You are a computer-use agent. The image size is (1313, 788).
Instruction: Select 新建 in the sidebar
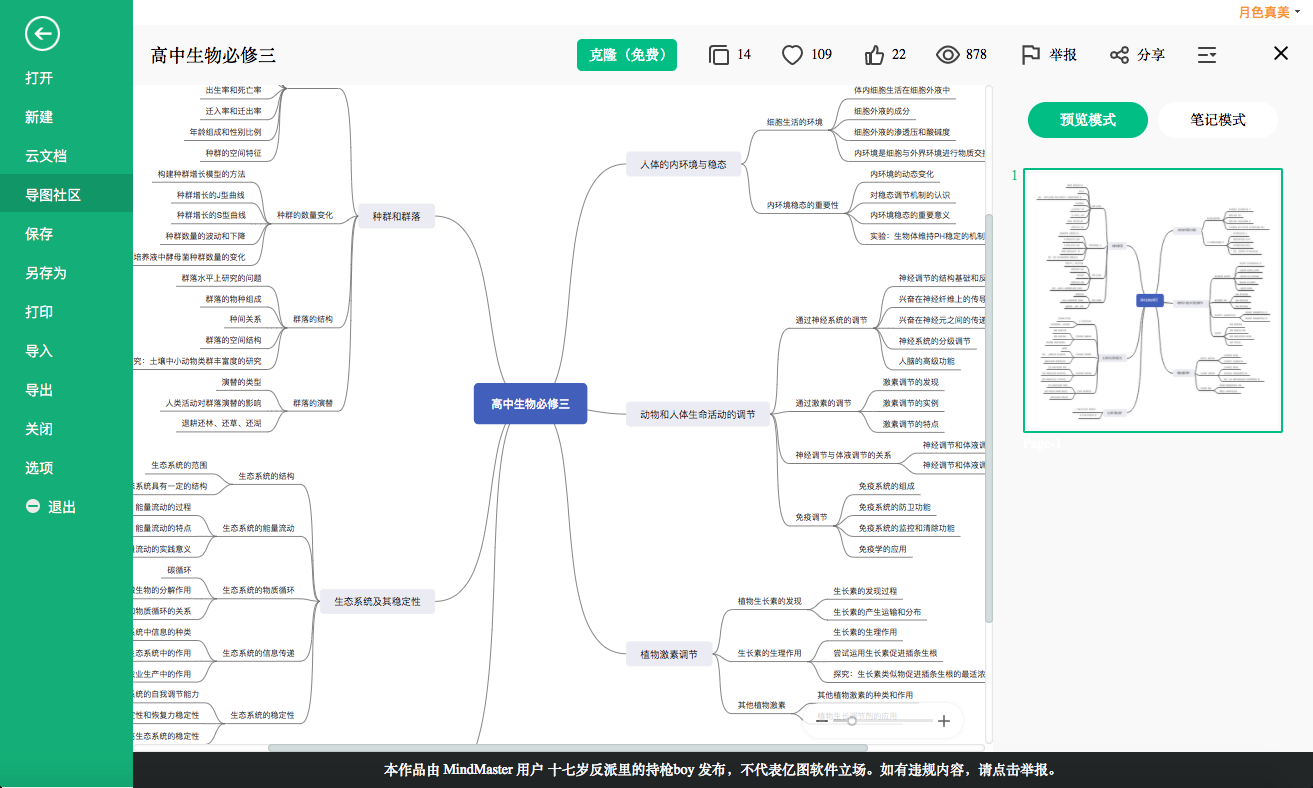coord(66,117)
